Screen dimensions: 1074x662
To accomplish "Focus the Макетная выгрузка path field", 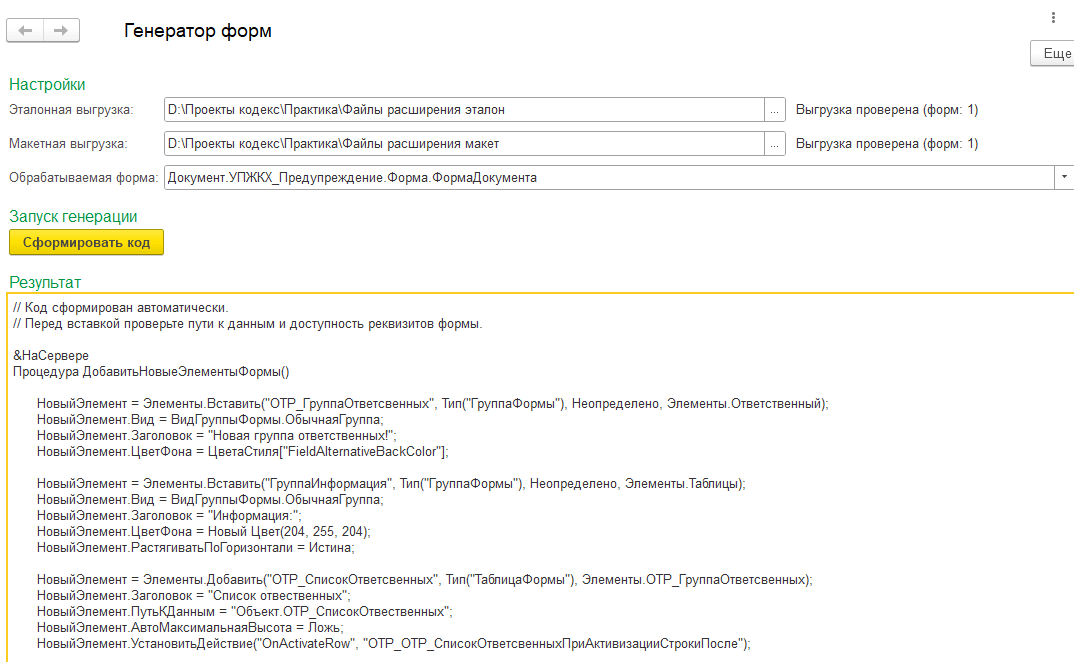I will click(x=464, y=144).
